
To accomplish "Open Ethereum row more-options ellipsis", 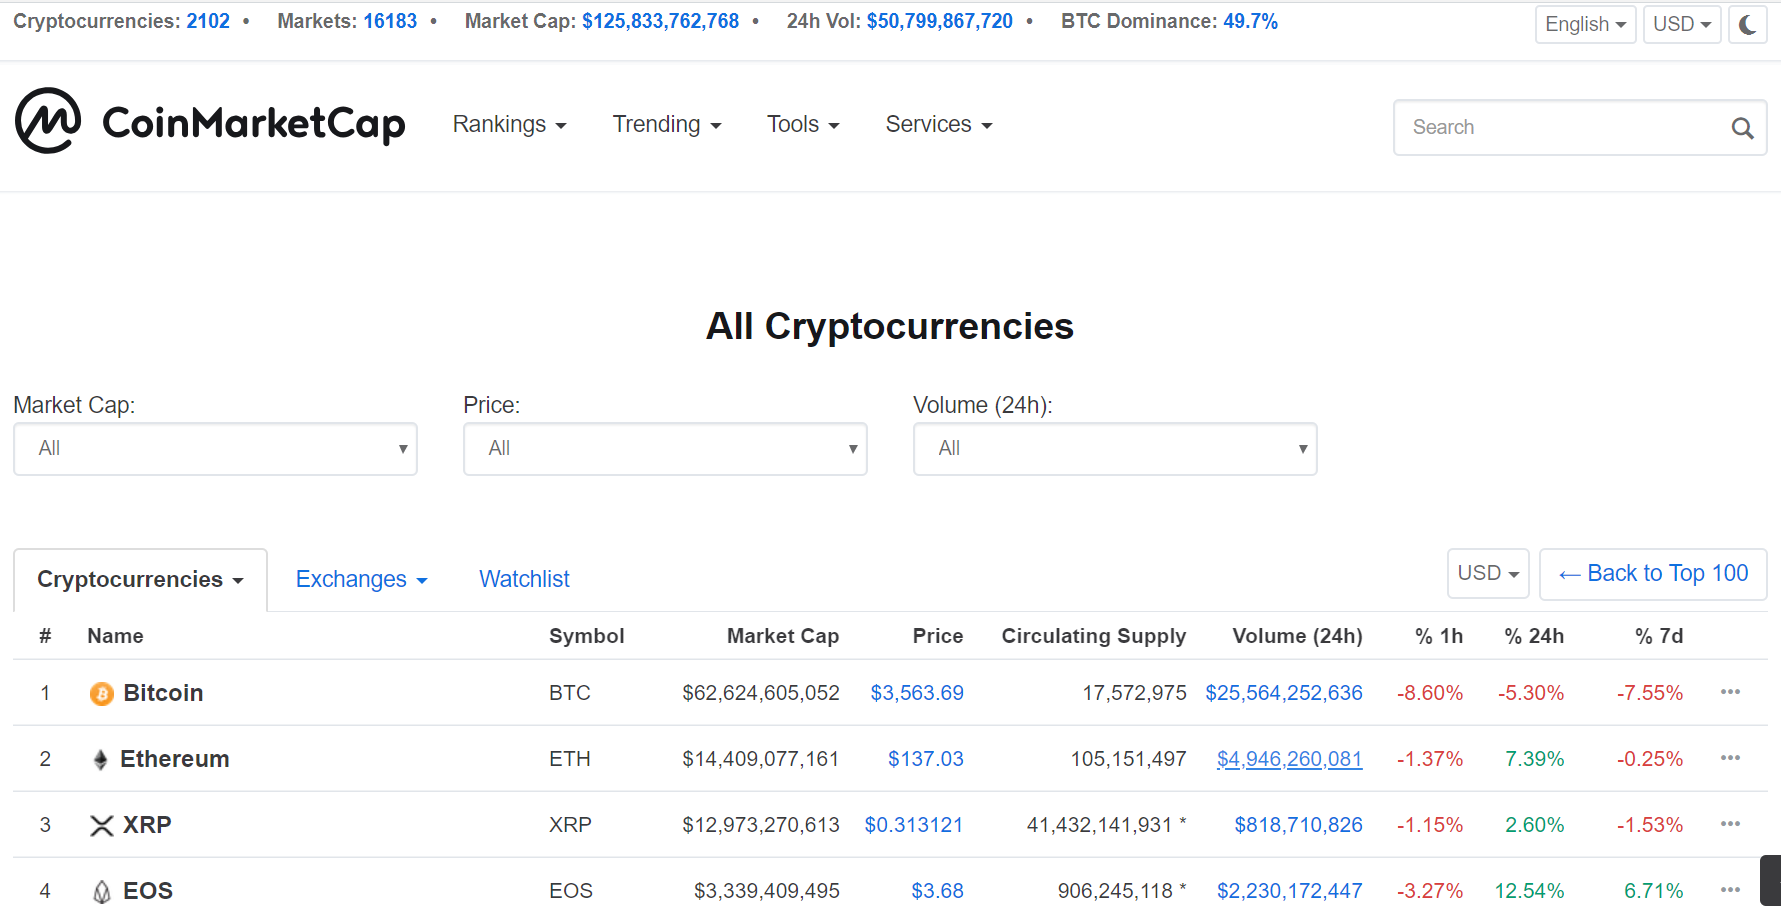I will (x=1730, y=758).
